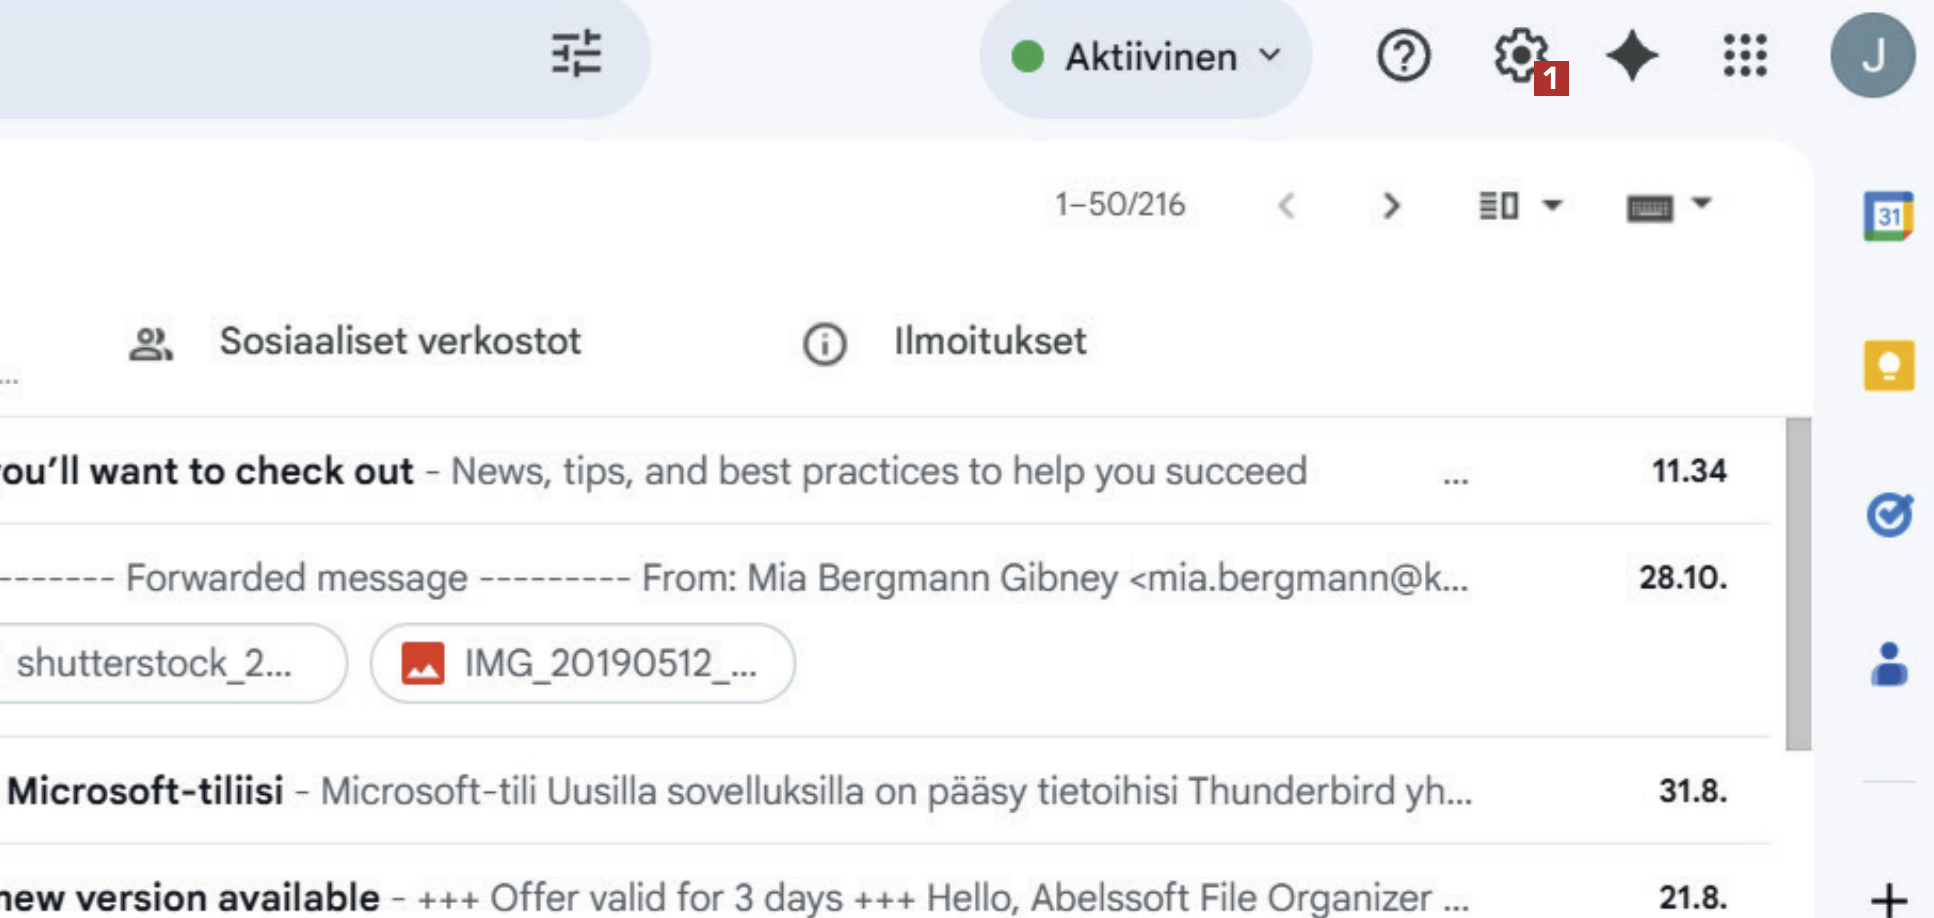Click the inbox vertical scrollbar
Image resolution: width=1934 pixels, height=918 pixels.
point(1798,584)
